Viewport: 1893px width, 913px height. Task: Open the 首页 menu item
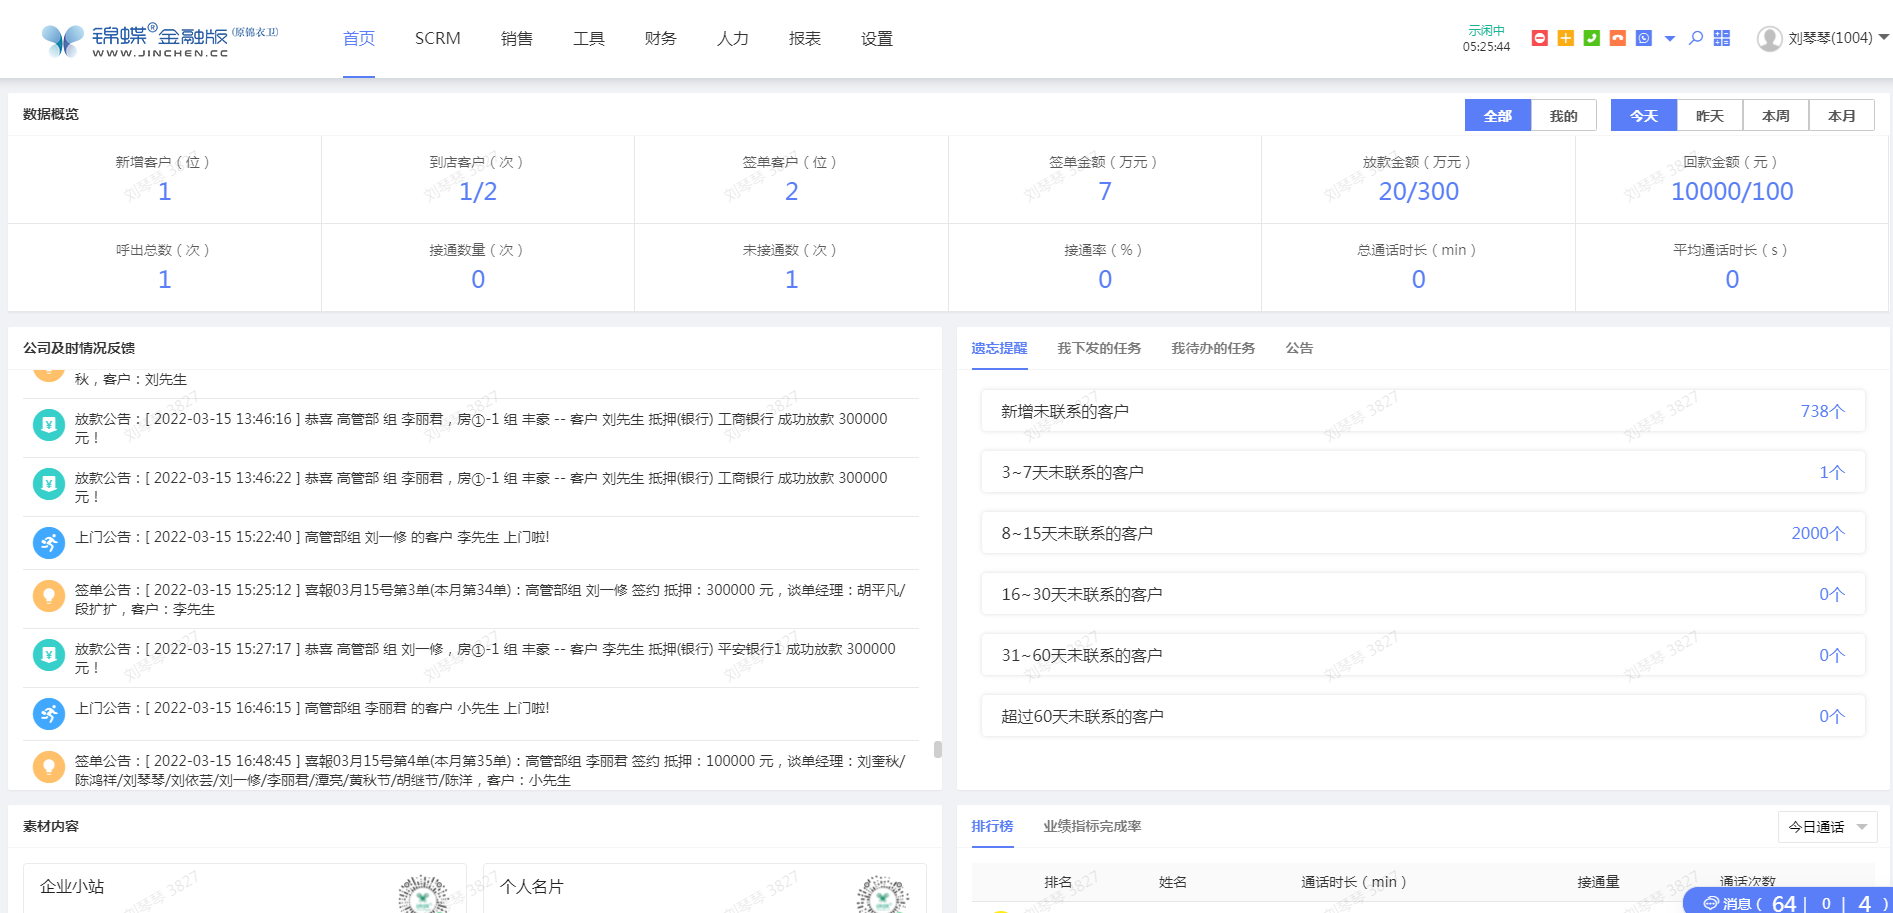359,38
